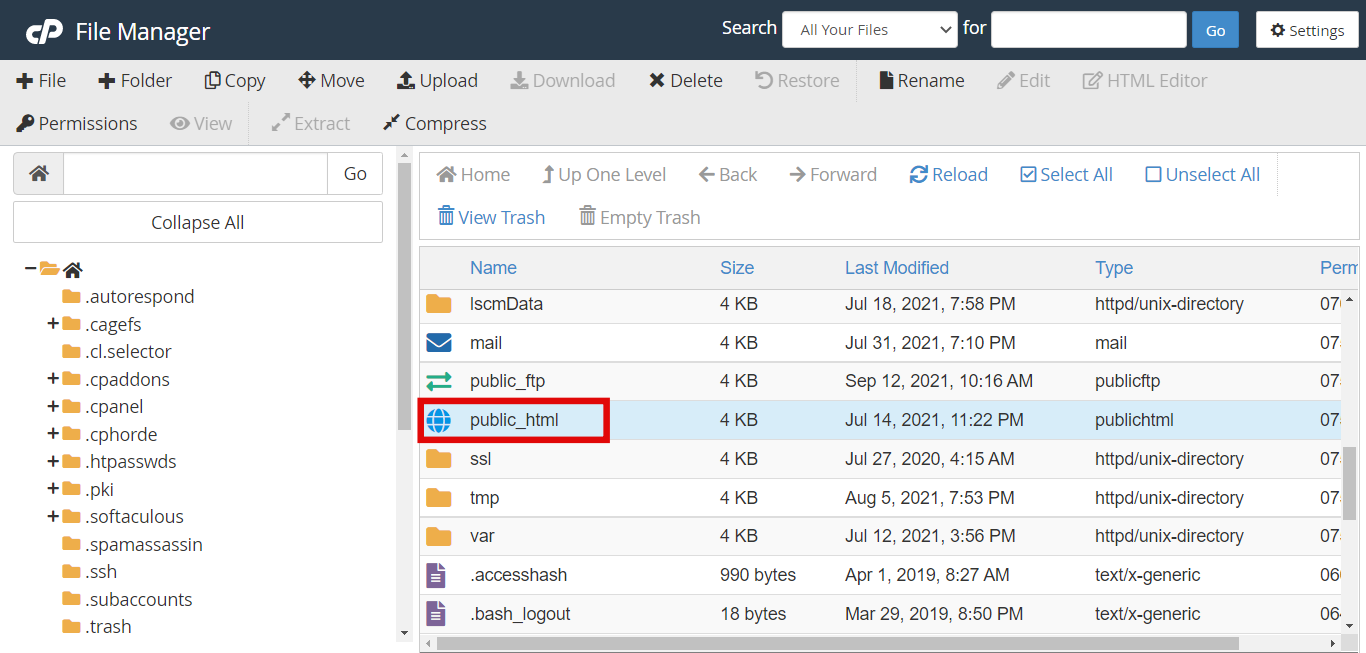Reload the file listing

click(947, 174)
